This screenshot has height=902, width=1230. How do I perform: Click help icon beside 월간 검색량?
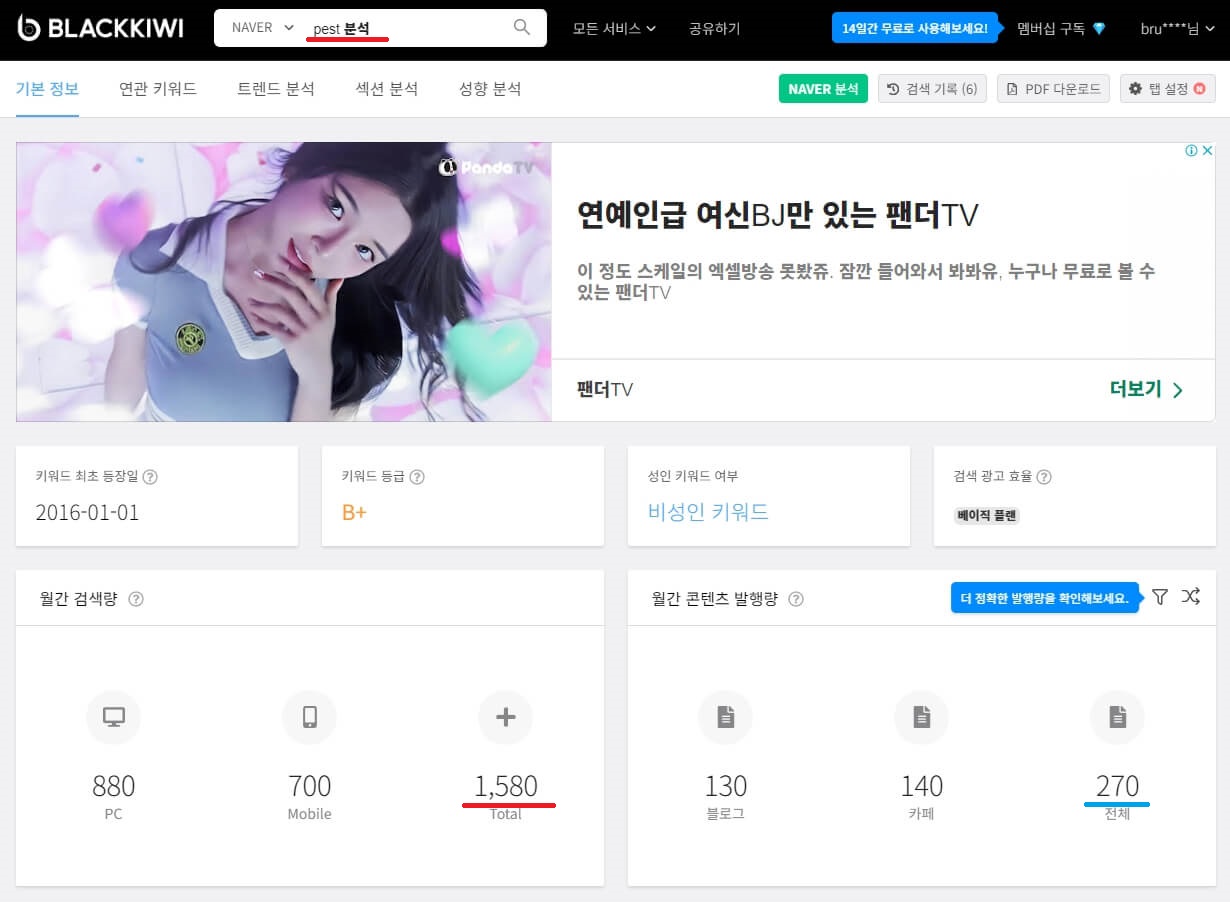(x=136, y=599)
